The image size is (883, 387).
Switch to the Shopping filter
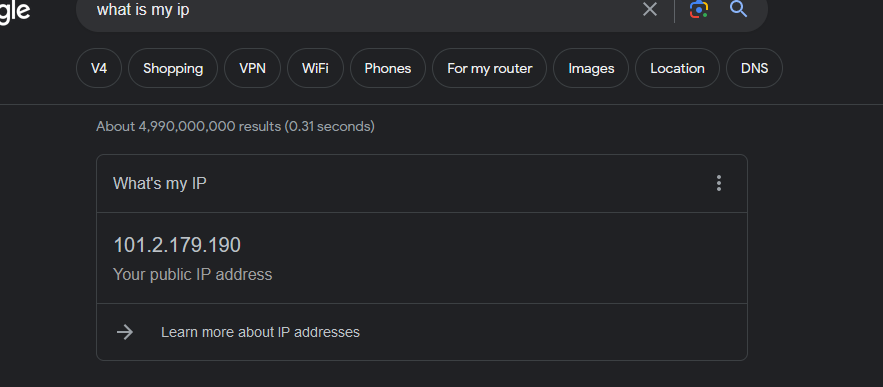(x=173, y=68)
